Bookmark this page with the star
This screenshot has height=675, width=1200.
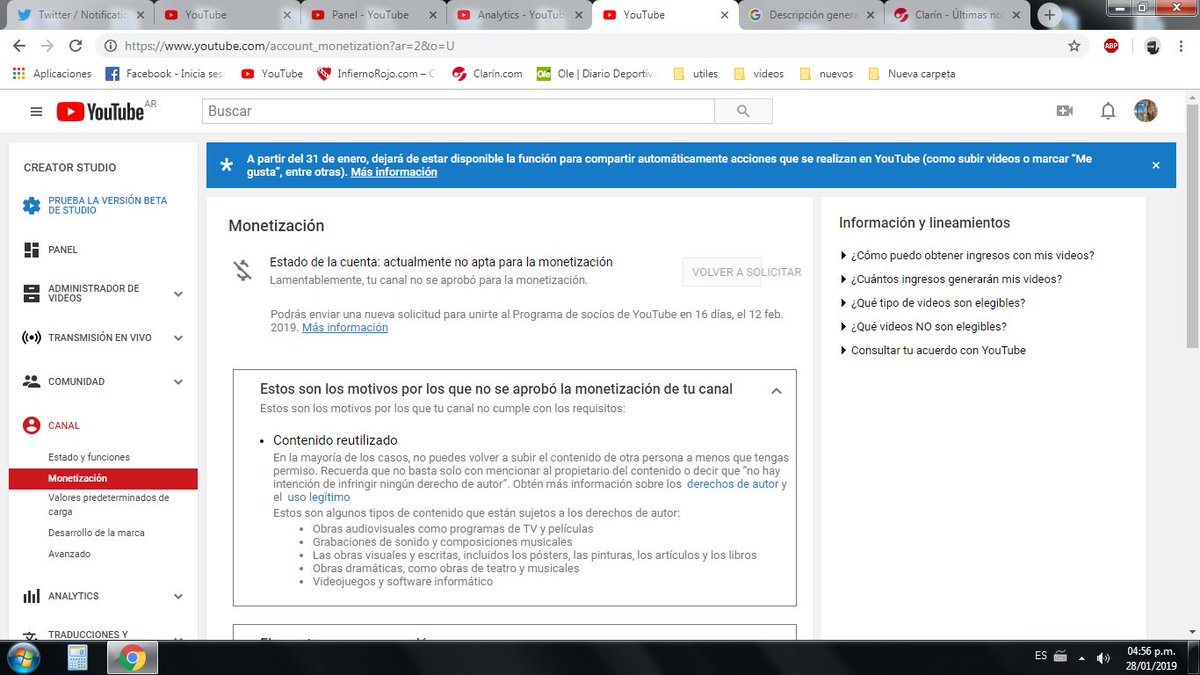pyautogui.click(x=1074, y=46)
